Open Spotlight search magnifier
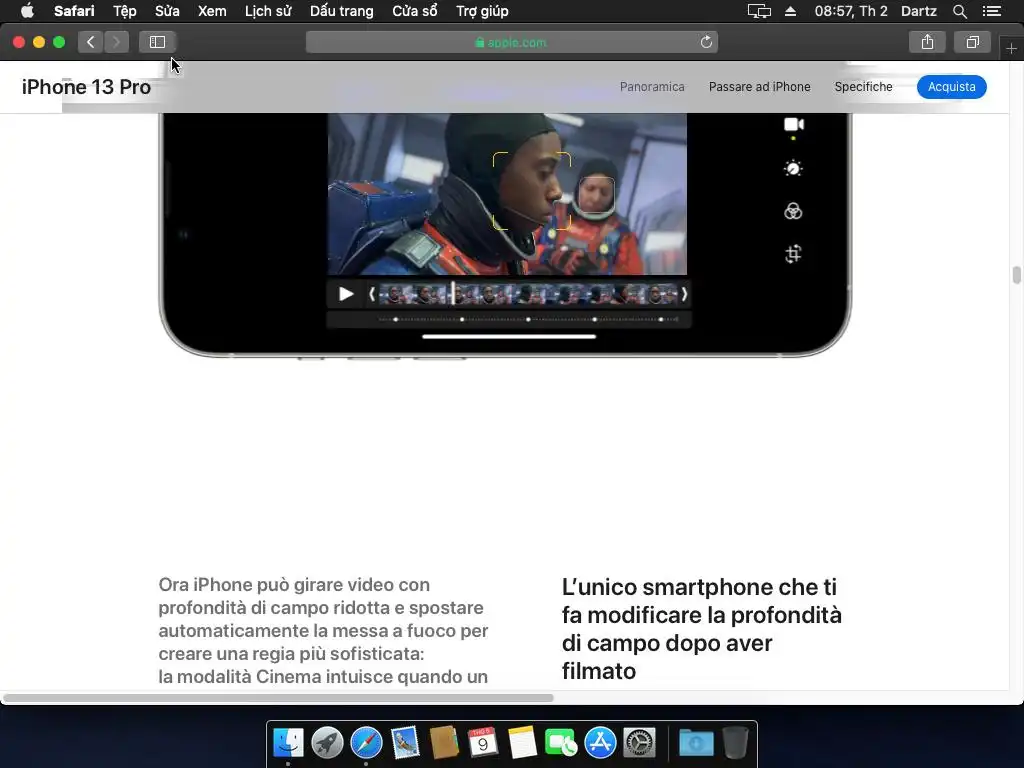1024x768 pixels. coord(959,11)
